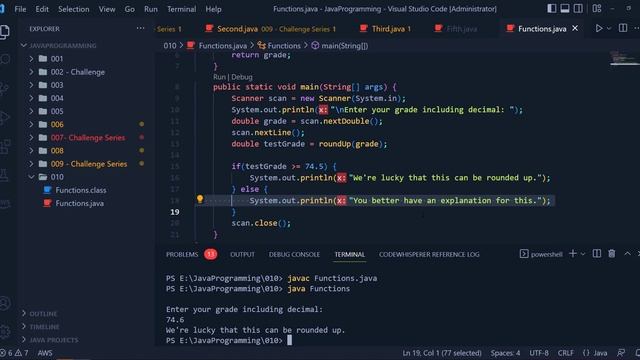
Task: Expand folder 007 - Challenge Series
Action: point(86,138)
